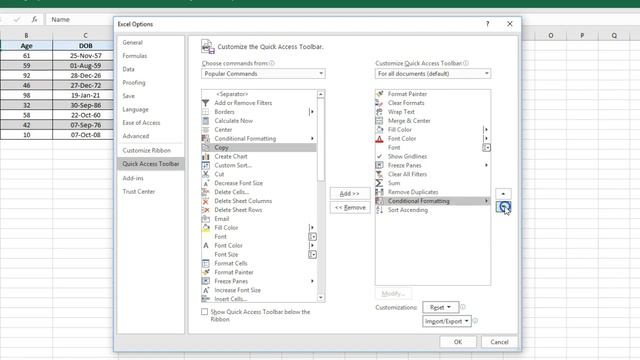Select Format Painter in right toolbar list
Image resolution: width=640 pixels, height=360 pixels.
[433, 94]
